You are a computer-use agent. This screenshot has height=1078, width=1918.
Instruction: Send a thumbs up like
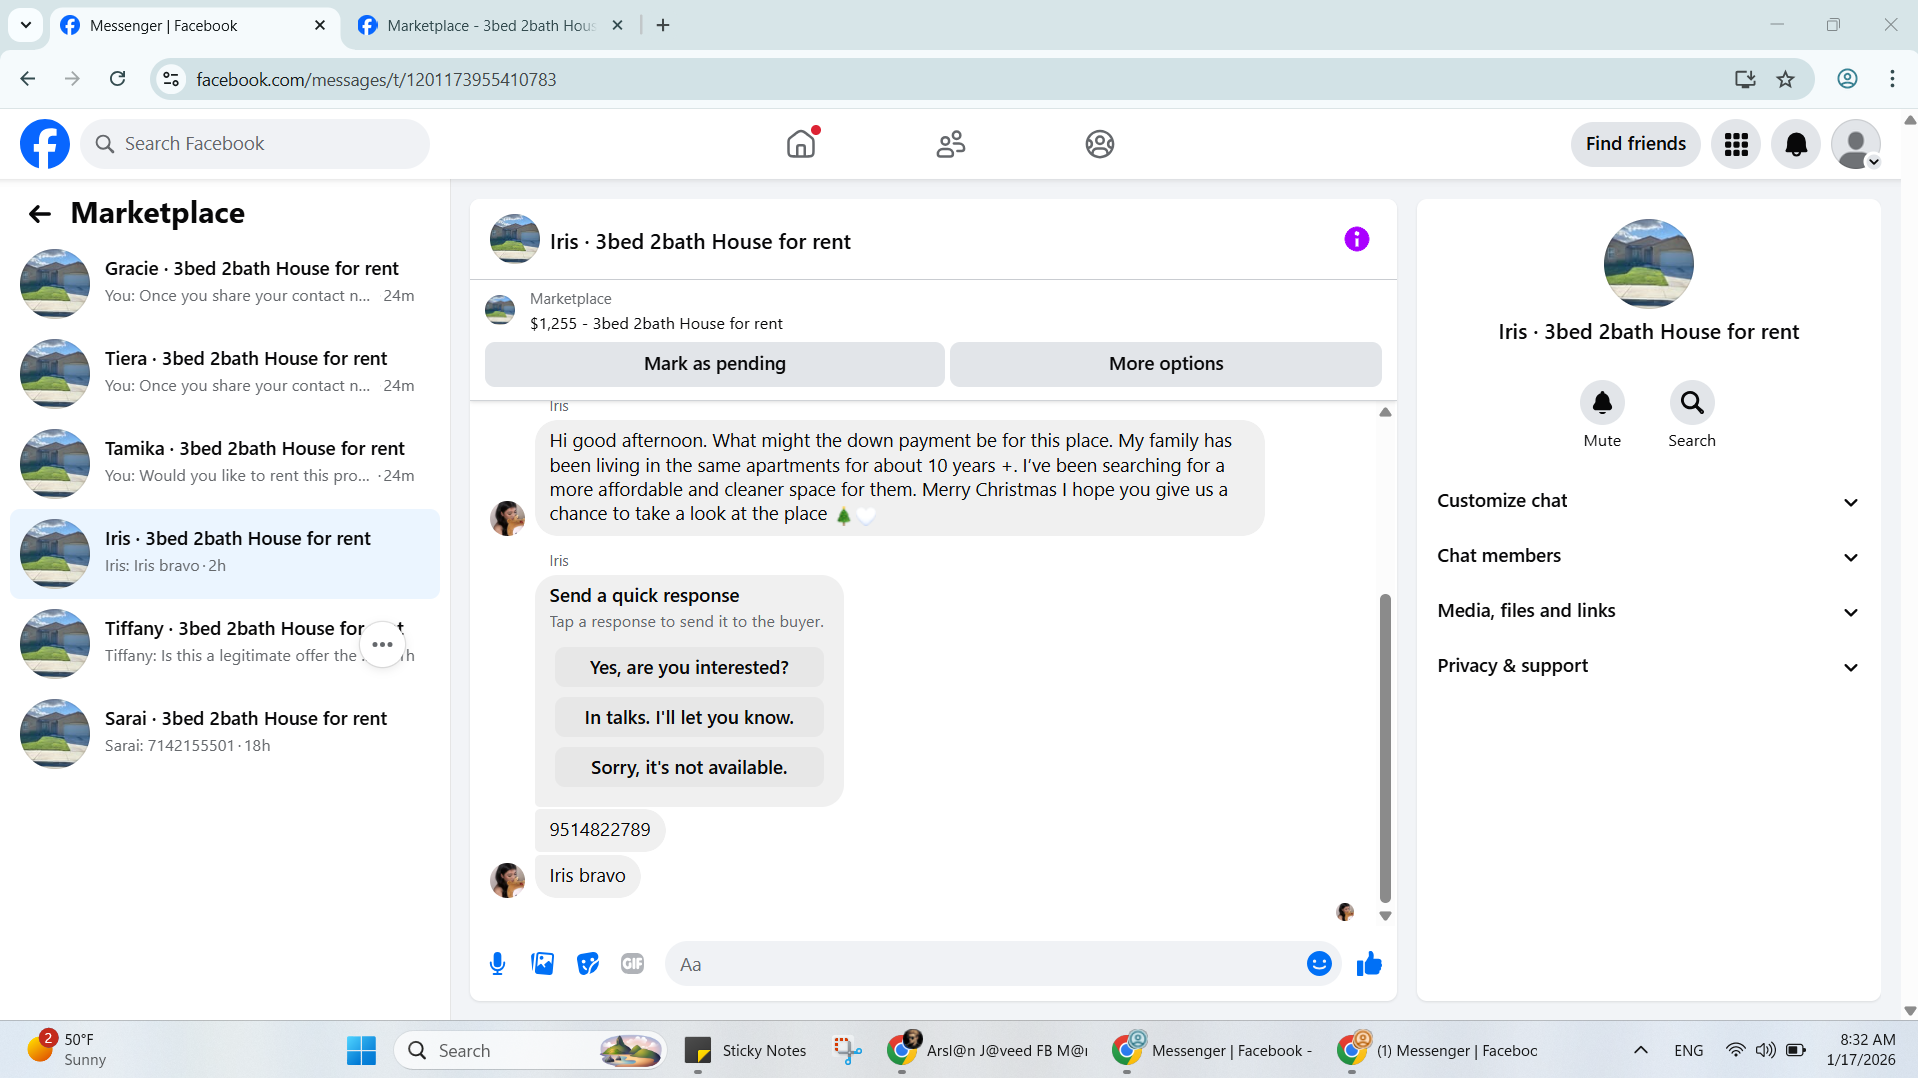[1369, 963]
